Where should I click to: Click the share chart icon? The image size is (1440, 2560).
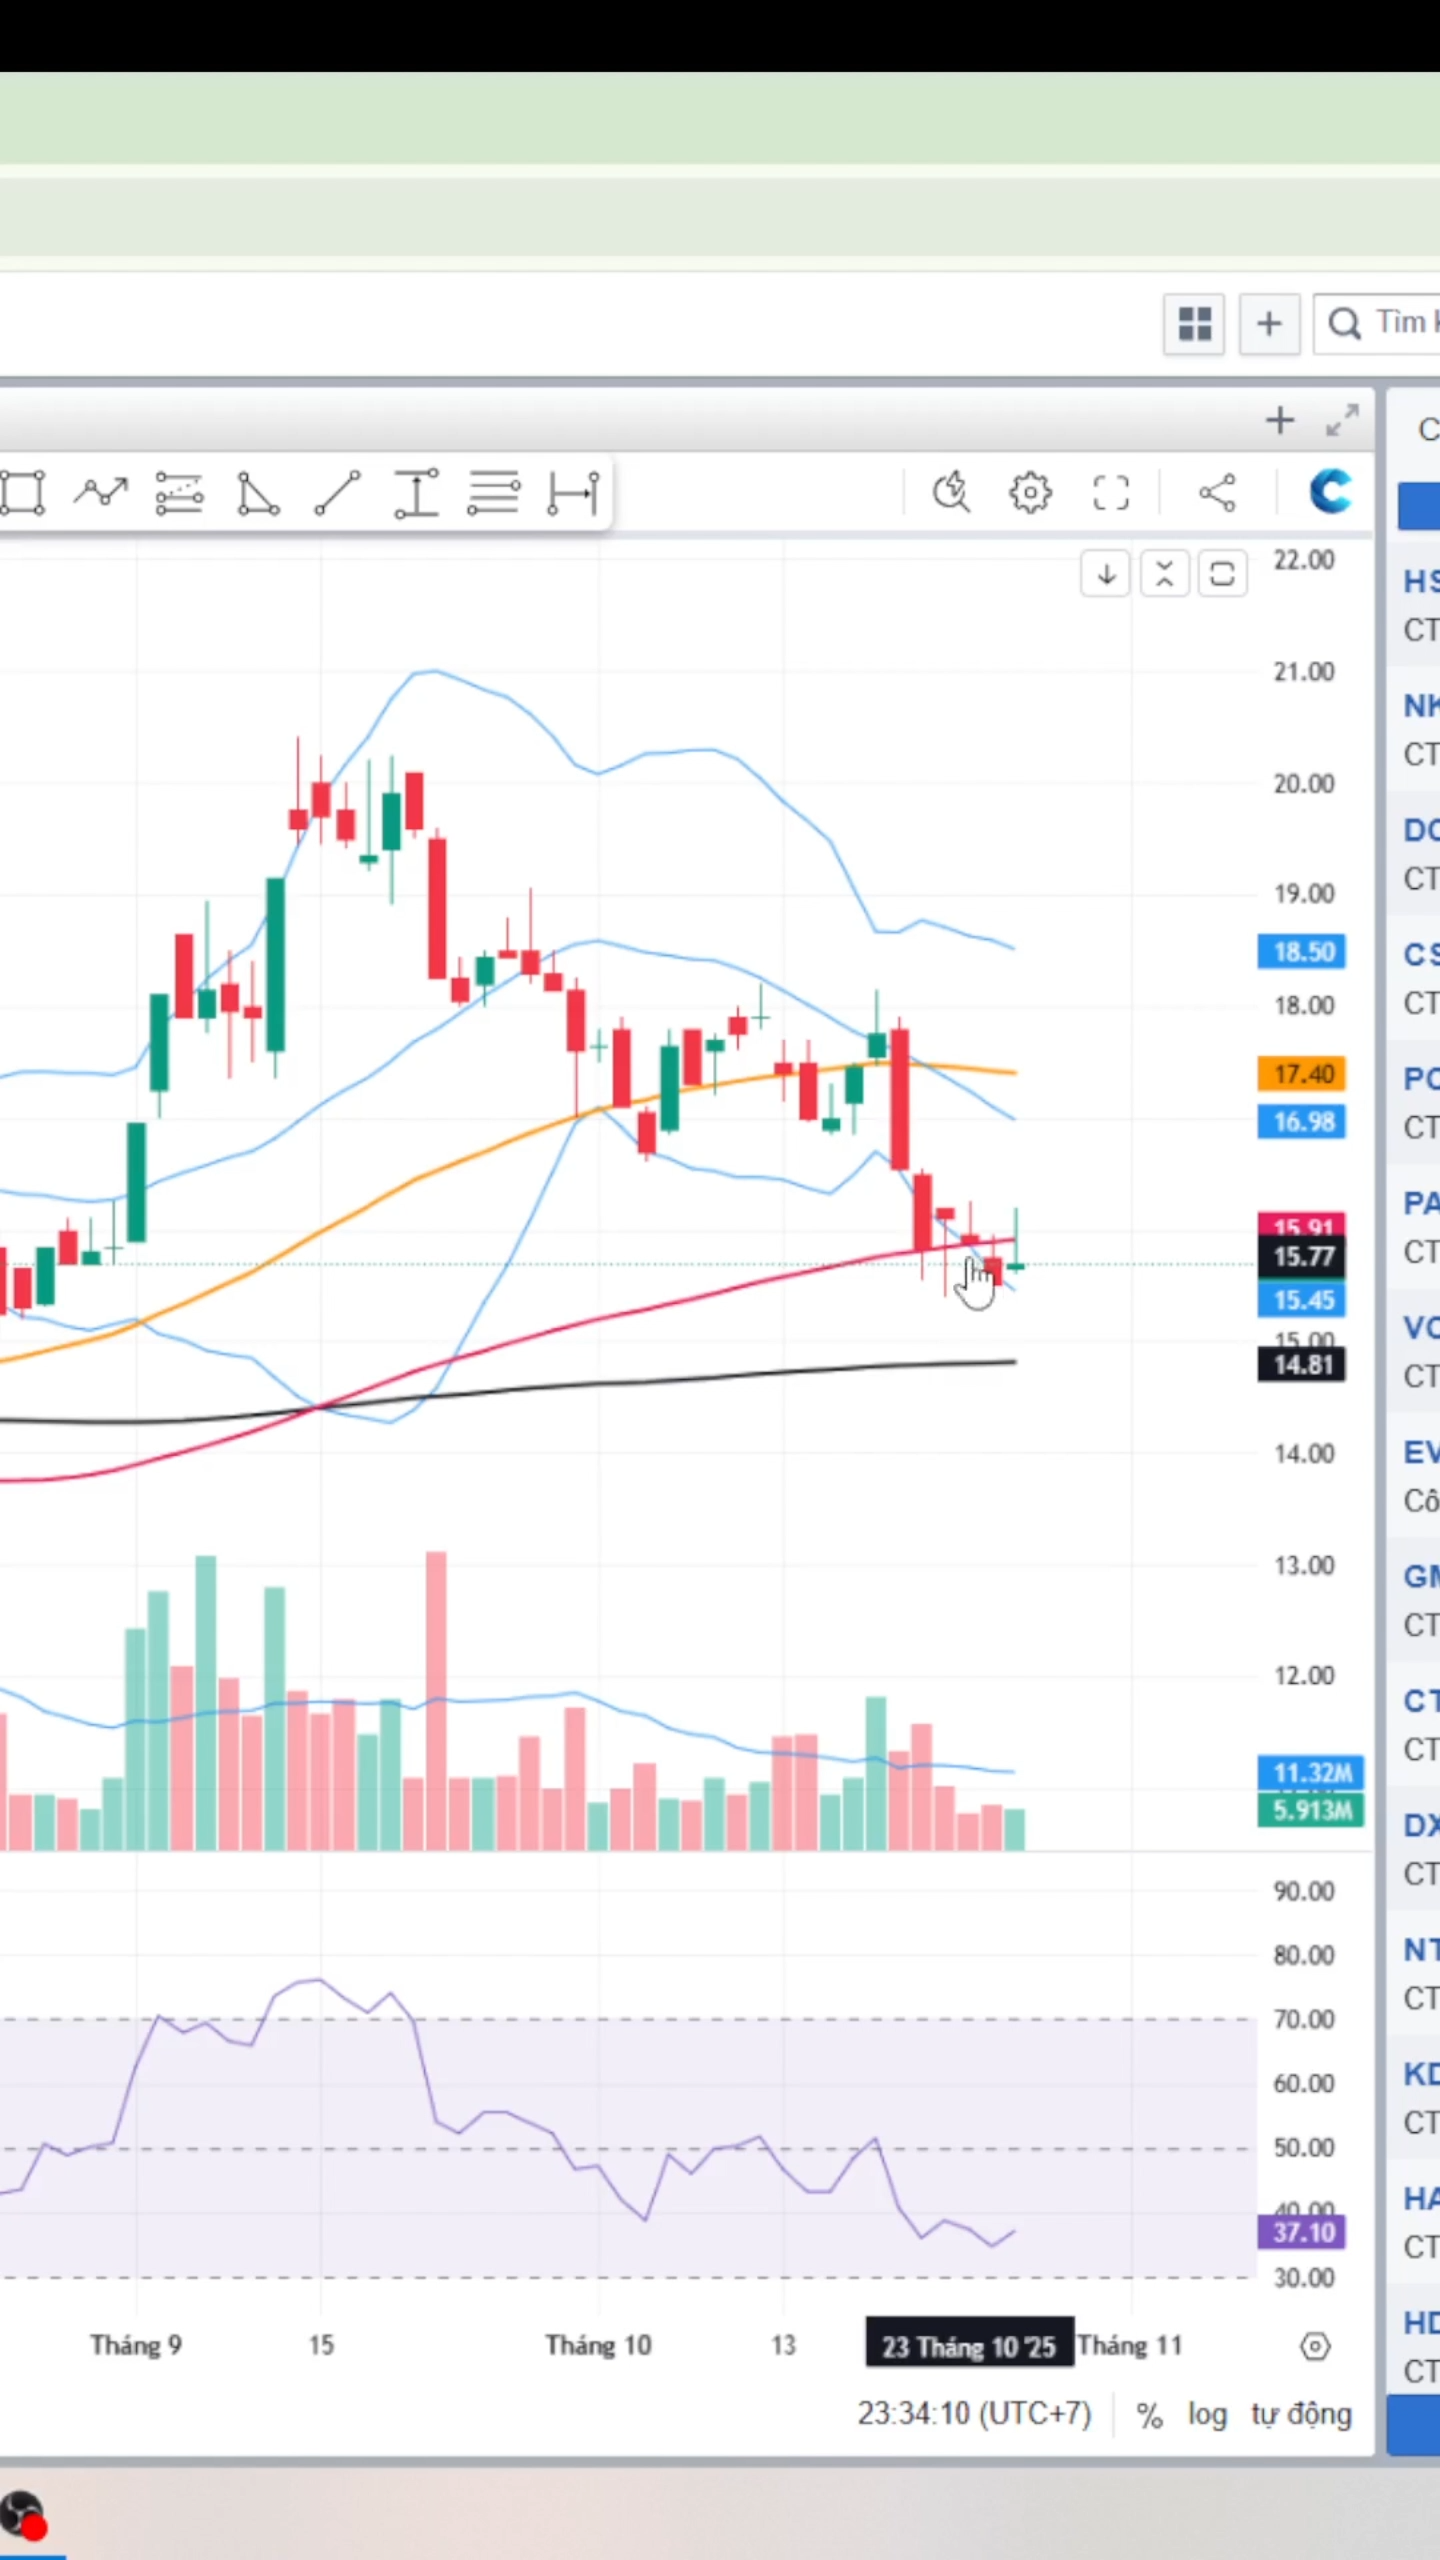(x=1217, y=493)
